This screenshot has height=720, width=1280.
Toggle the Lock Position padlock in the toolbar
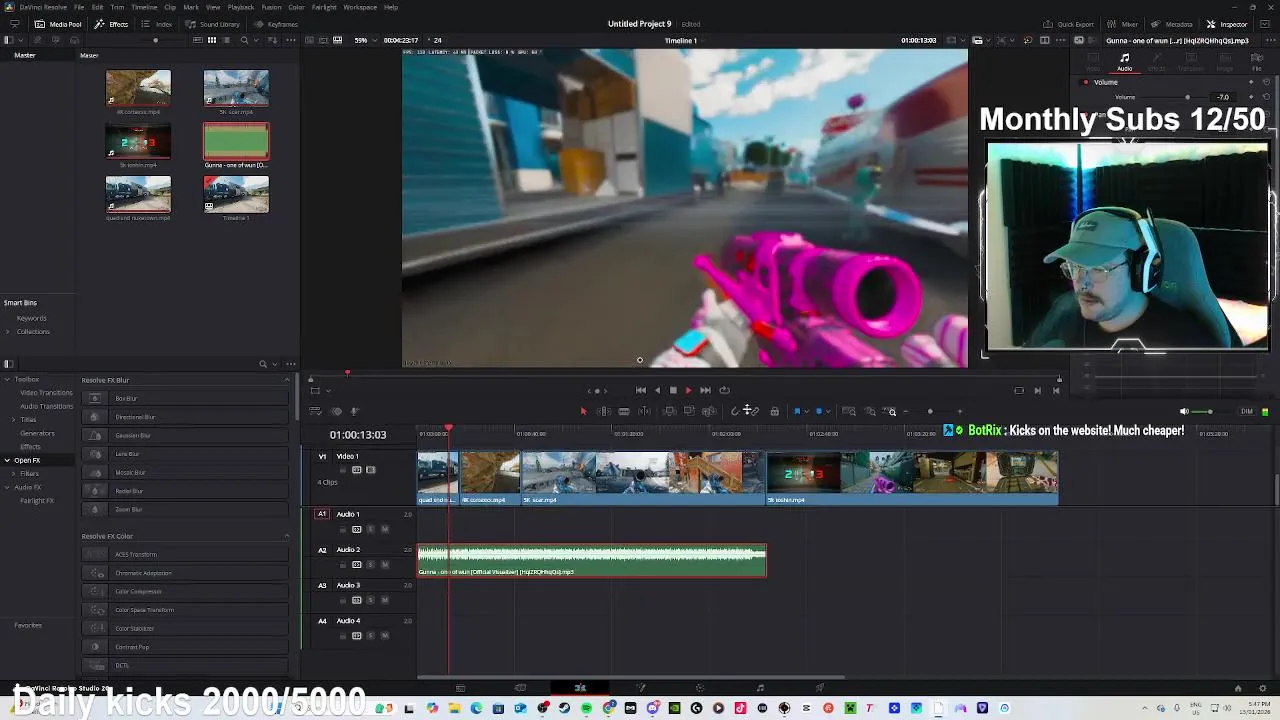(x=774, y=411)
